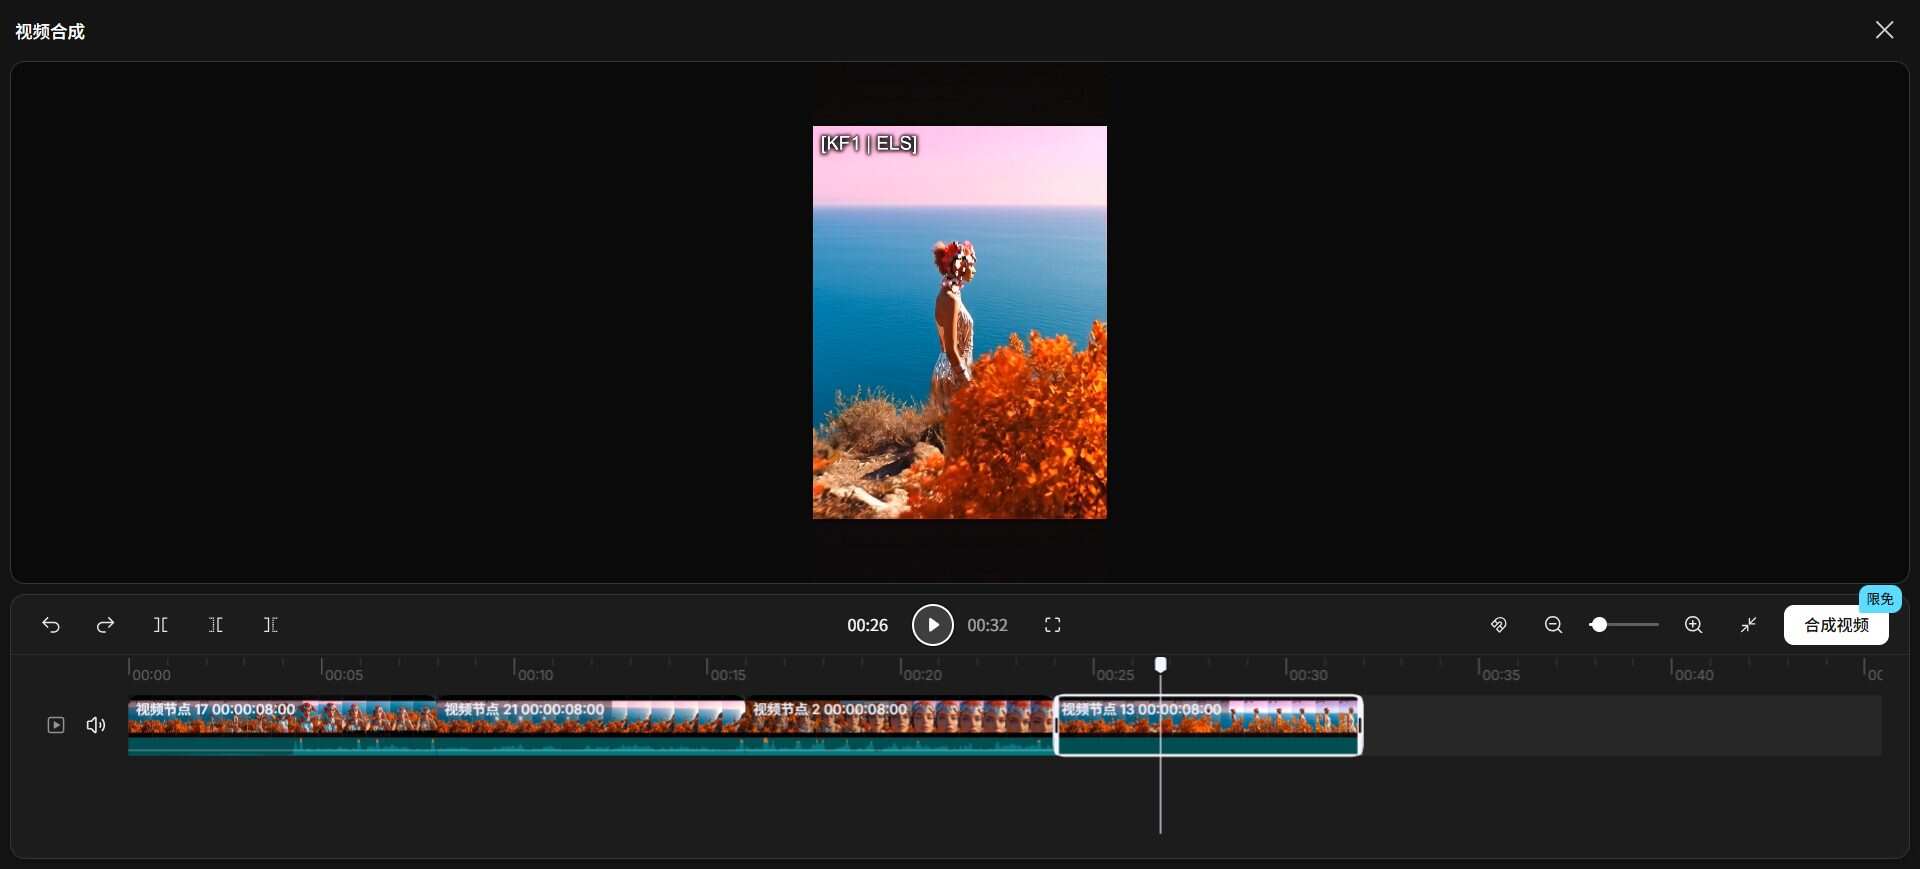
Task: Play the video preview
Action: (932, 625)
